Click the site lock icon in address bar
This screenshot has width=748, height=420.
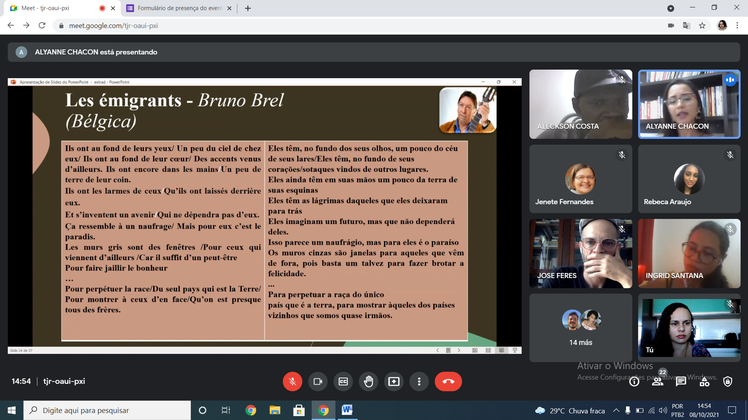pyautogui.click(x=61, y=26)
